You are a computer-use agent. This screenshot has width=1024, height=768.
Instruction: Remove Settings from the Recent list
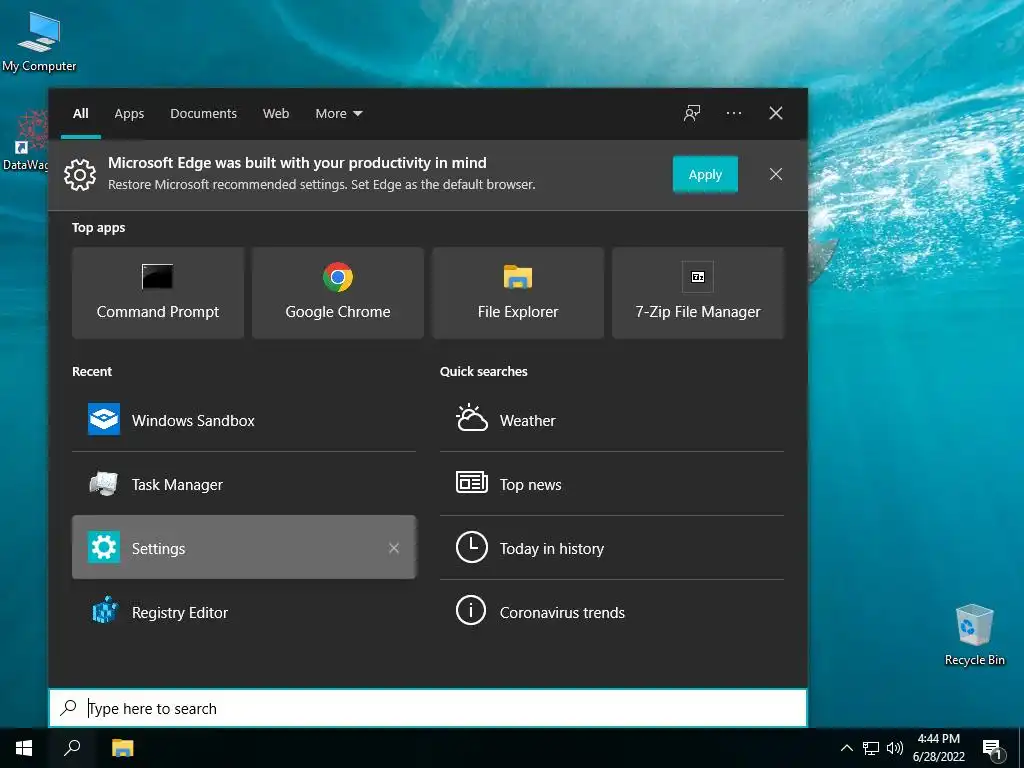tap(394, 548)
